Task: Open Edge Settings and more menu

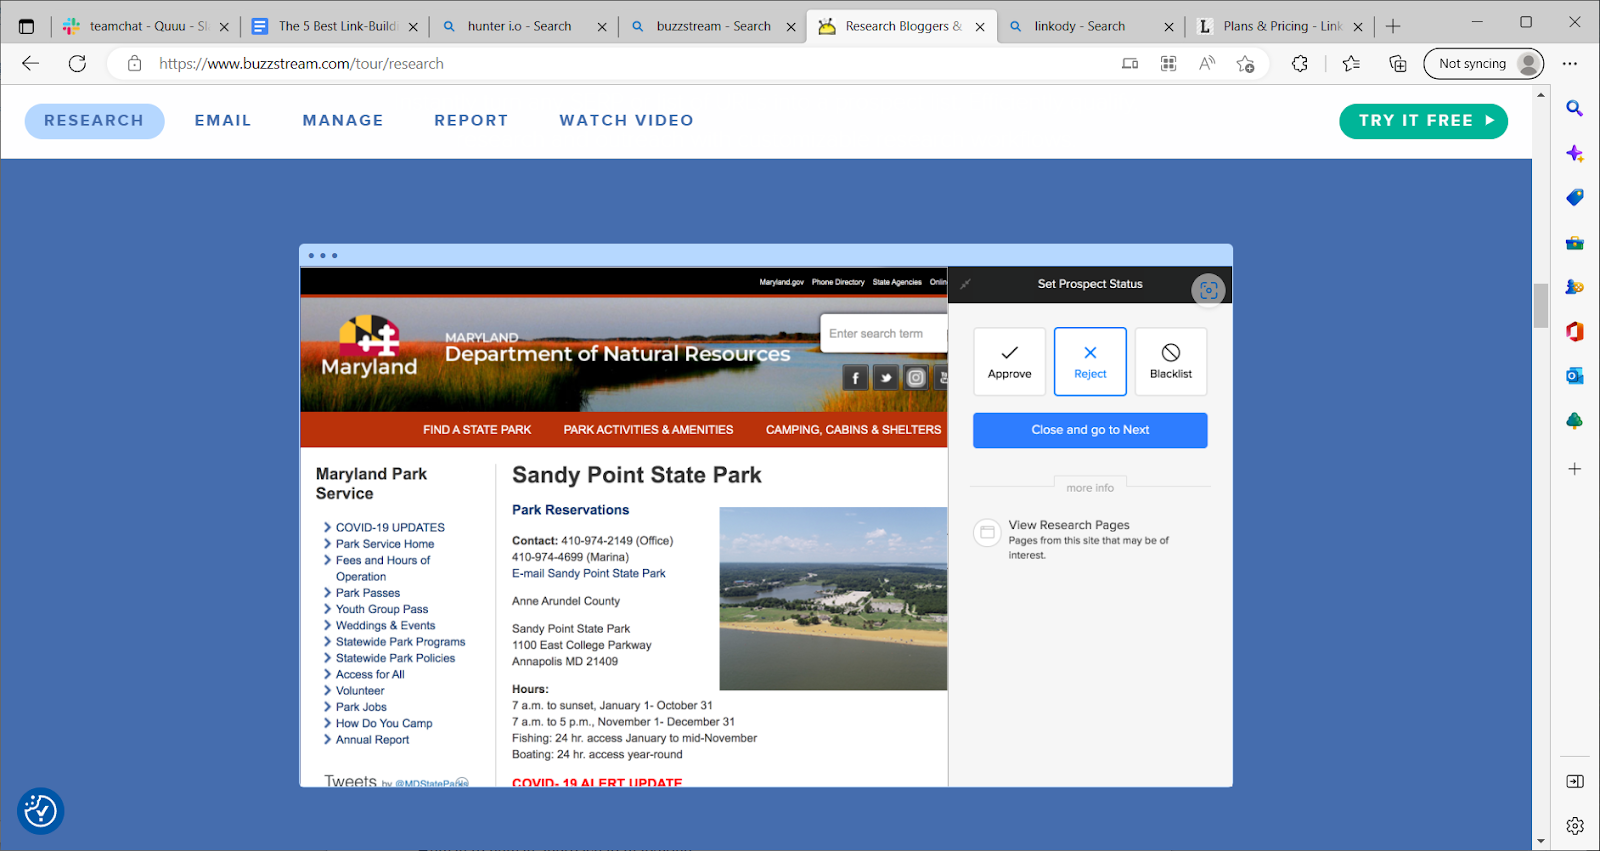Action: tap(1570, 63)
